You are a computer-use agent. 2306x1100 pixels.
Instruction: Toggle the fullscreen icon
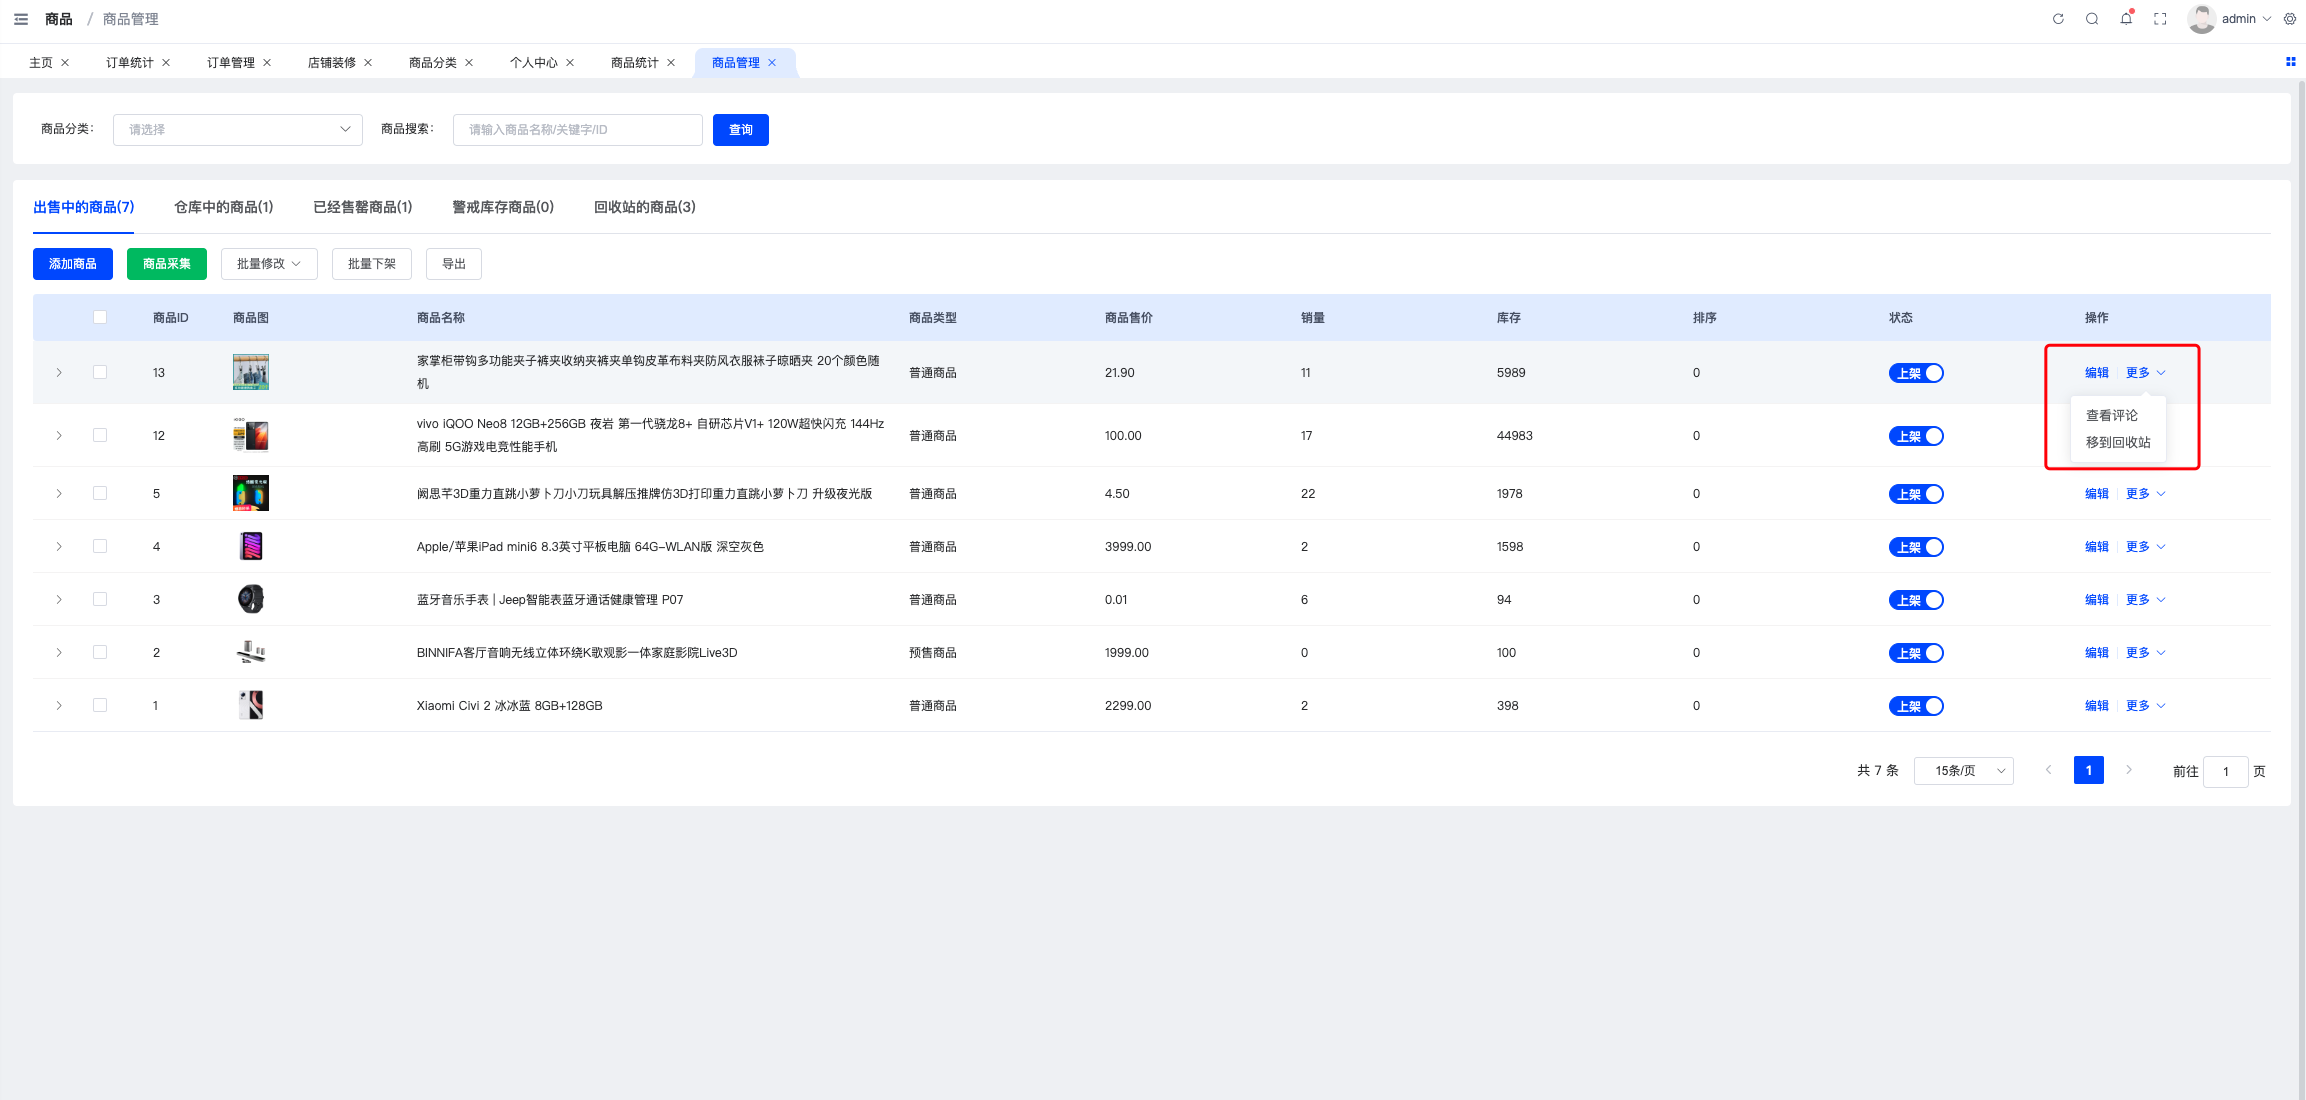coord(2160,19)
